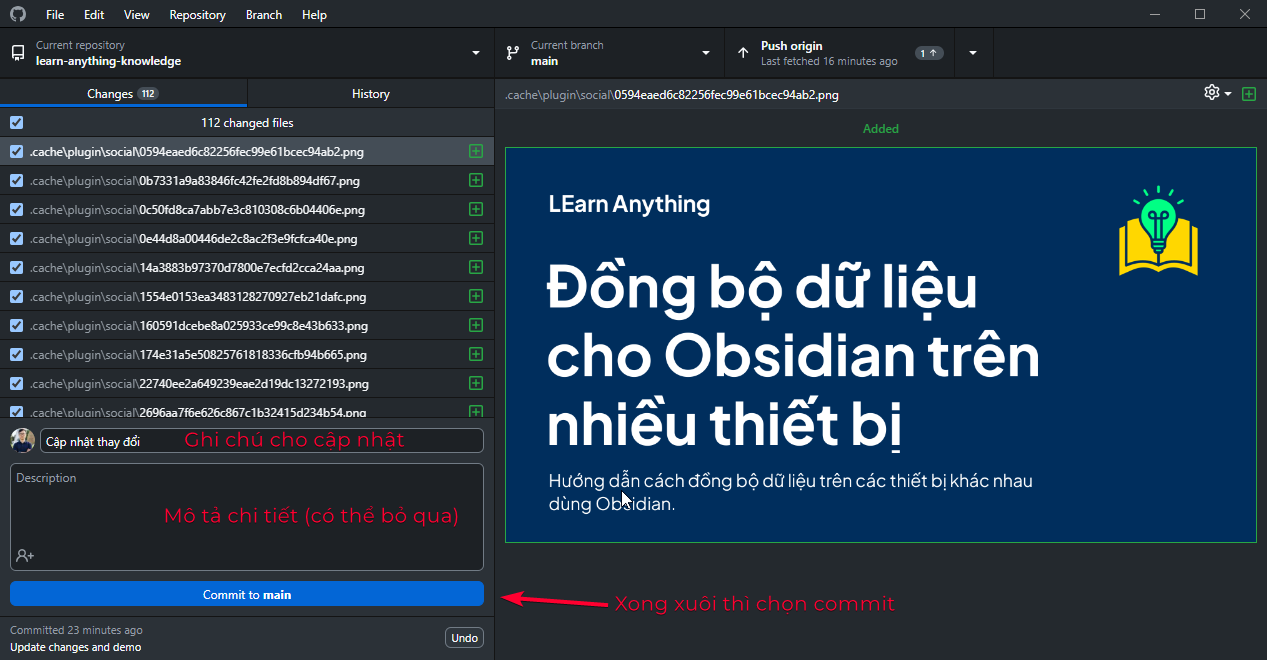Uncheck file 14a3883b97370d7800e7ecfd2cca24aa.png
Image resolution: width=1267 pixels, height=660 pixels.
16,267
